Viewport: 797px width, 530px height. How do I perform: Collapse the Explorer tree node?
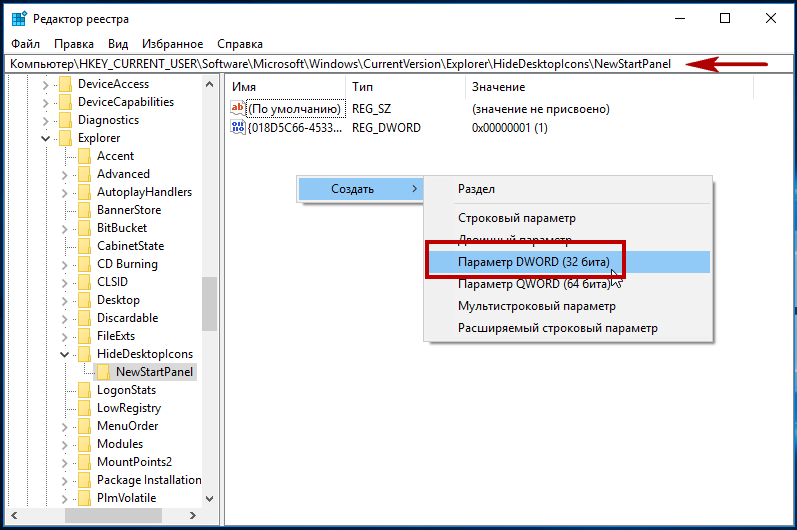coord(45,138)
